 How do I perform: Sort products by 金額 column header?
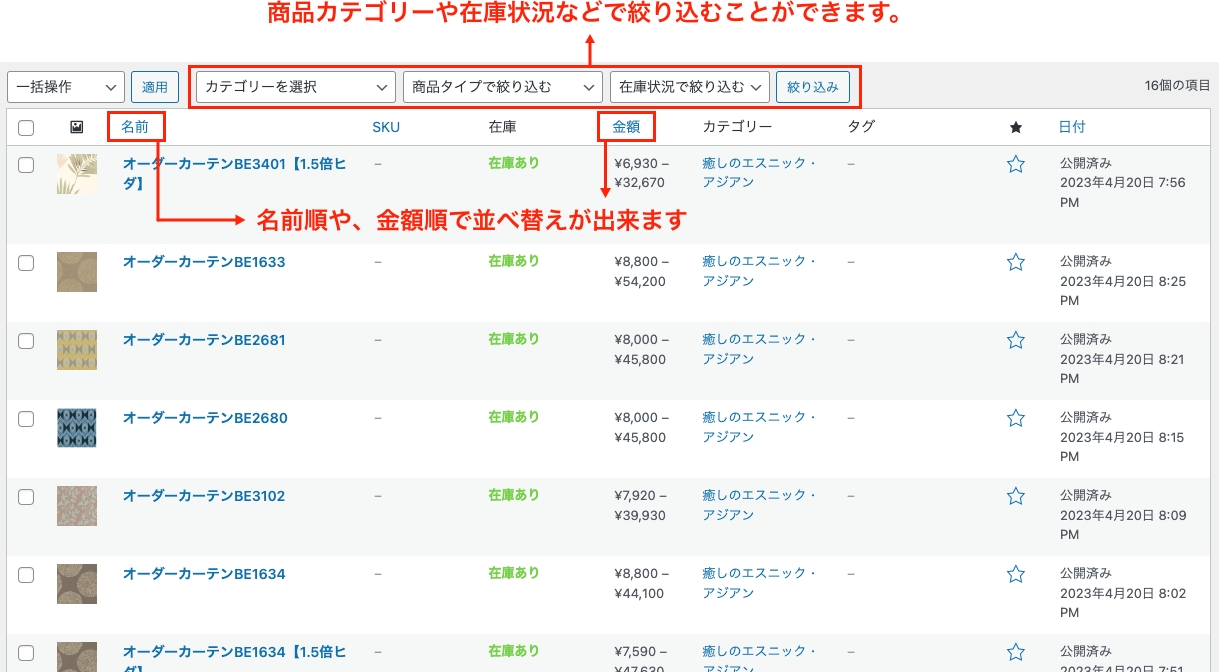pyautogui.click(x=626, y=127)
